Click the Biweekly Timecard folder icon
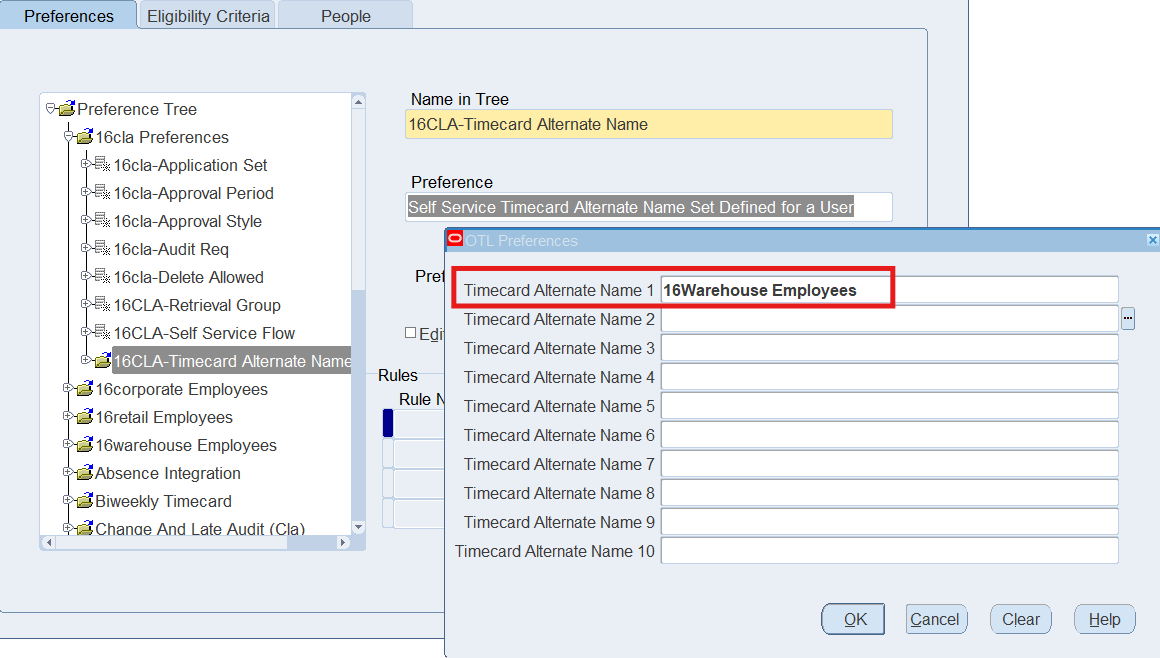The image size is (1160, 658). pos(84,501)
